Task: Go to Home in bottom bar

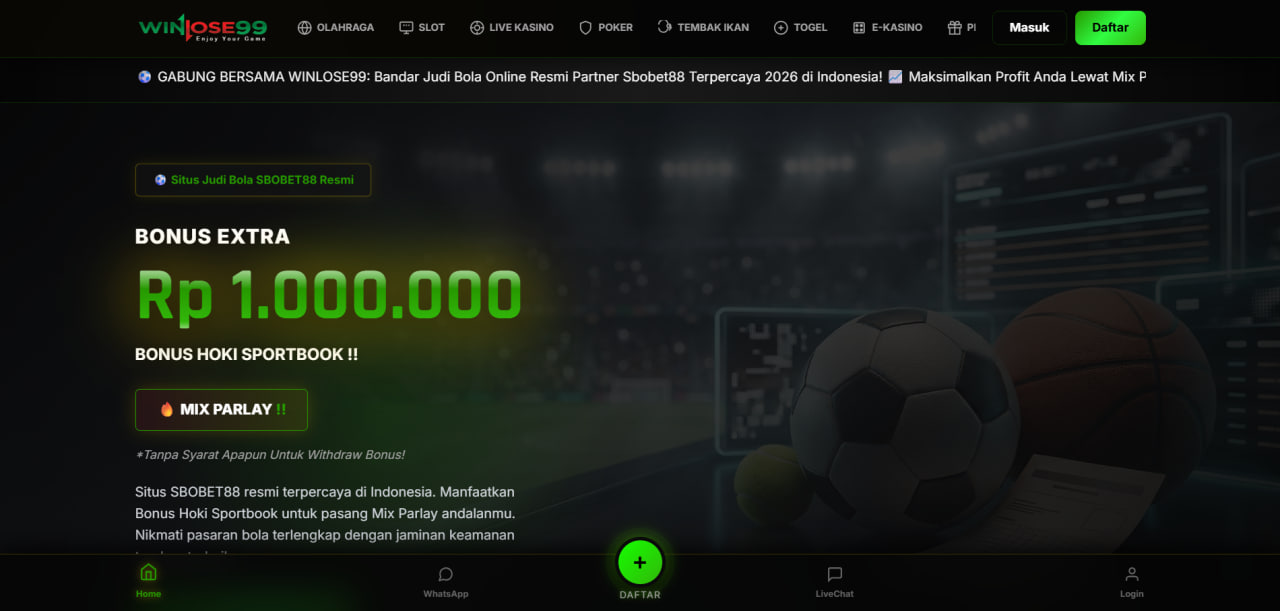Action: tap(148, 581)
